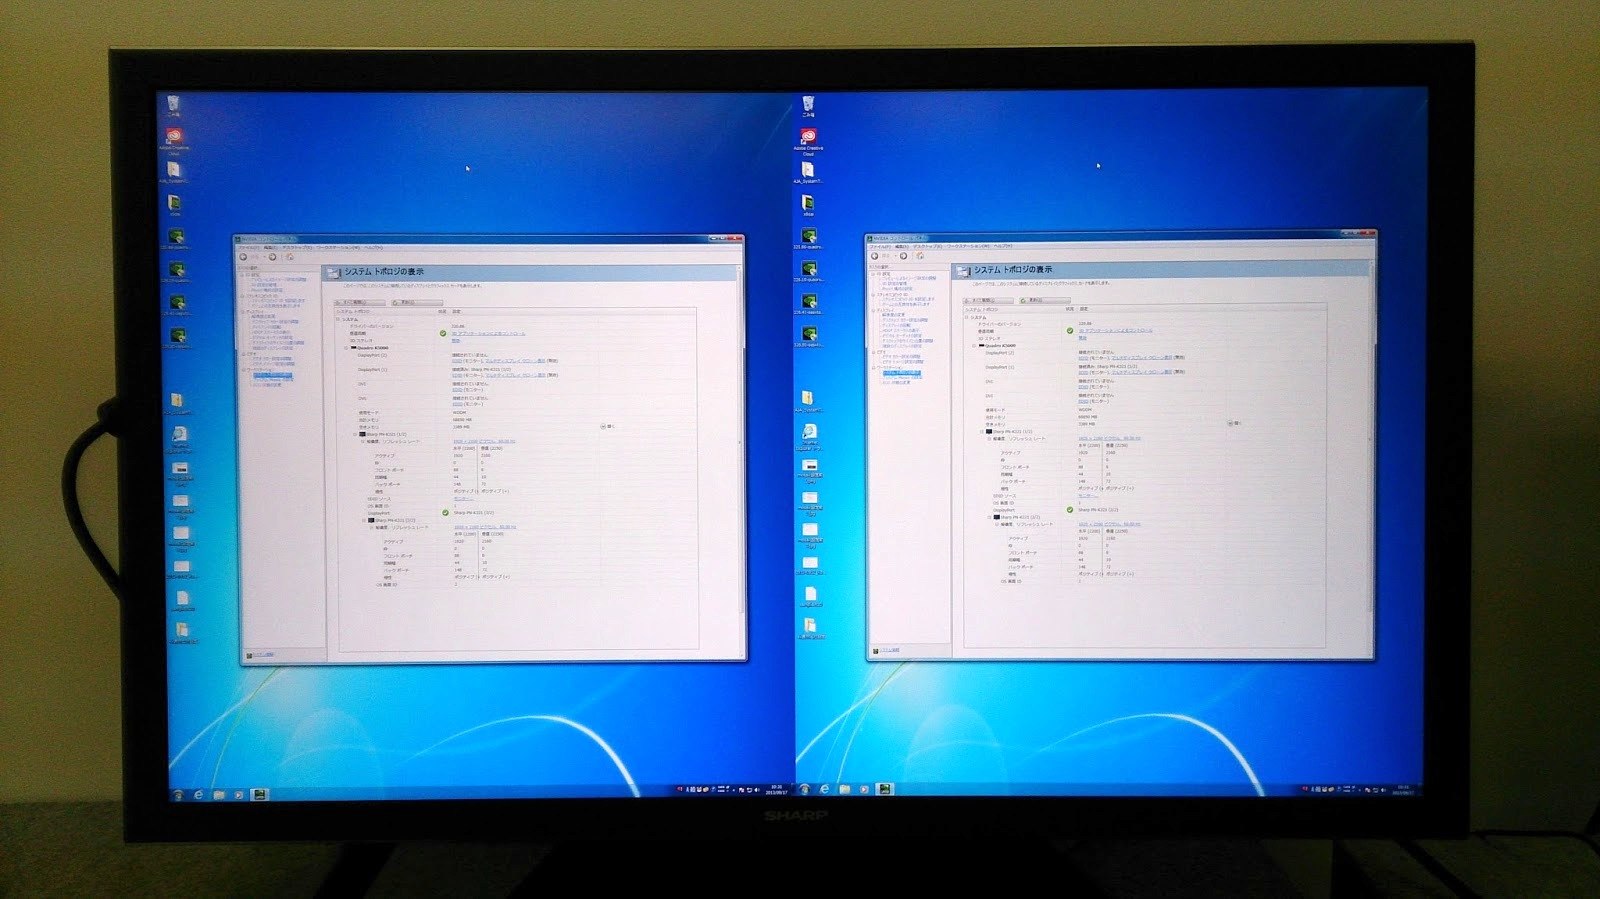Collapse the Quadro K5000 node in right window
The image size is (1600, 899).
pos(975,346)
